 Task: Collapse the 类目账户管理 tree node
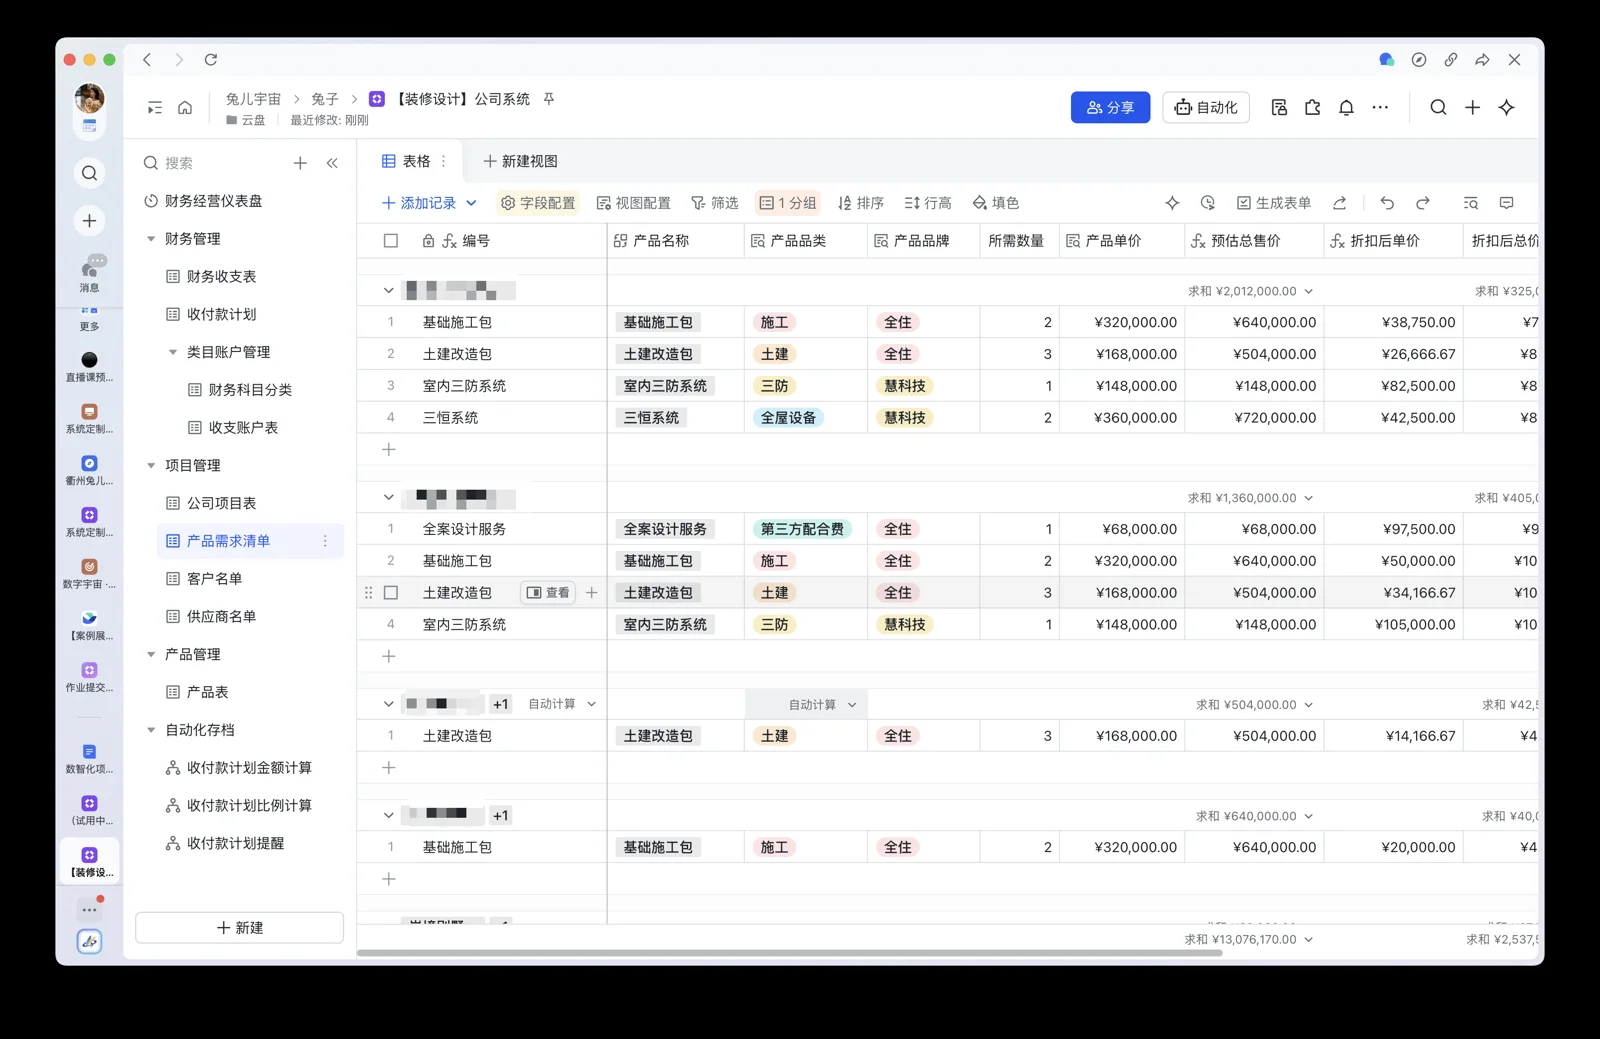click(173, 352)
